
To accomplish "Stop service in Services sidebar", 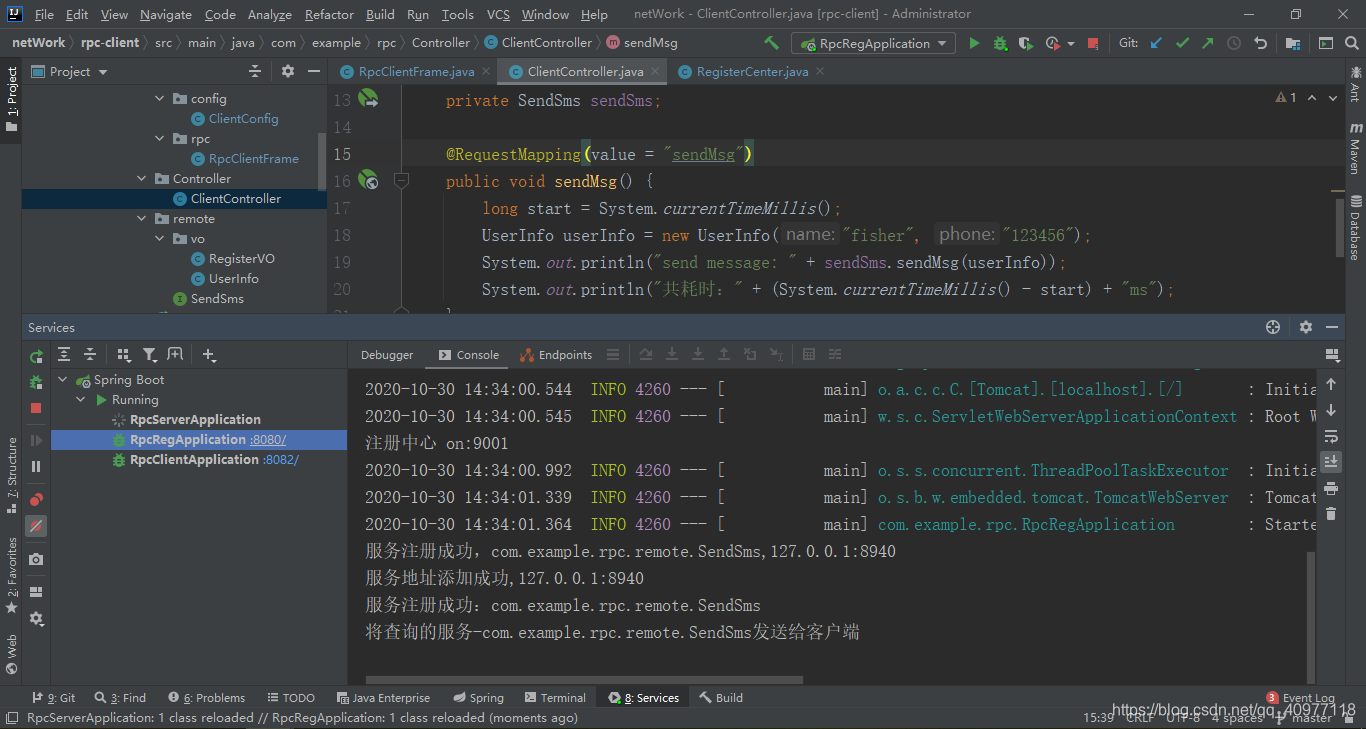I will 36,408.
